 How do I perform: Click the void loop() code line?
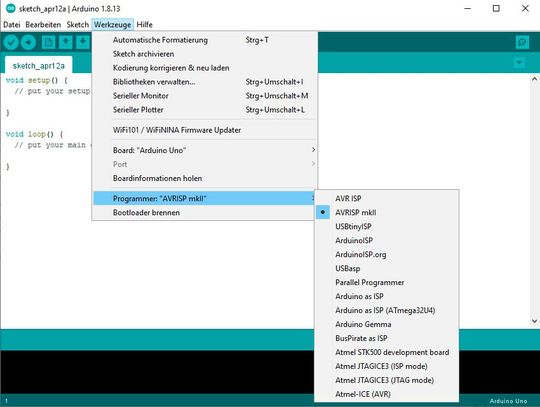[34, 134]
